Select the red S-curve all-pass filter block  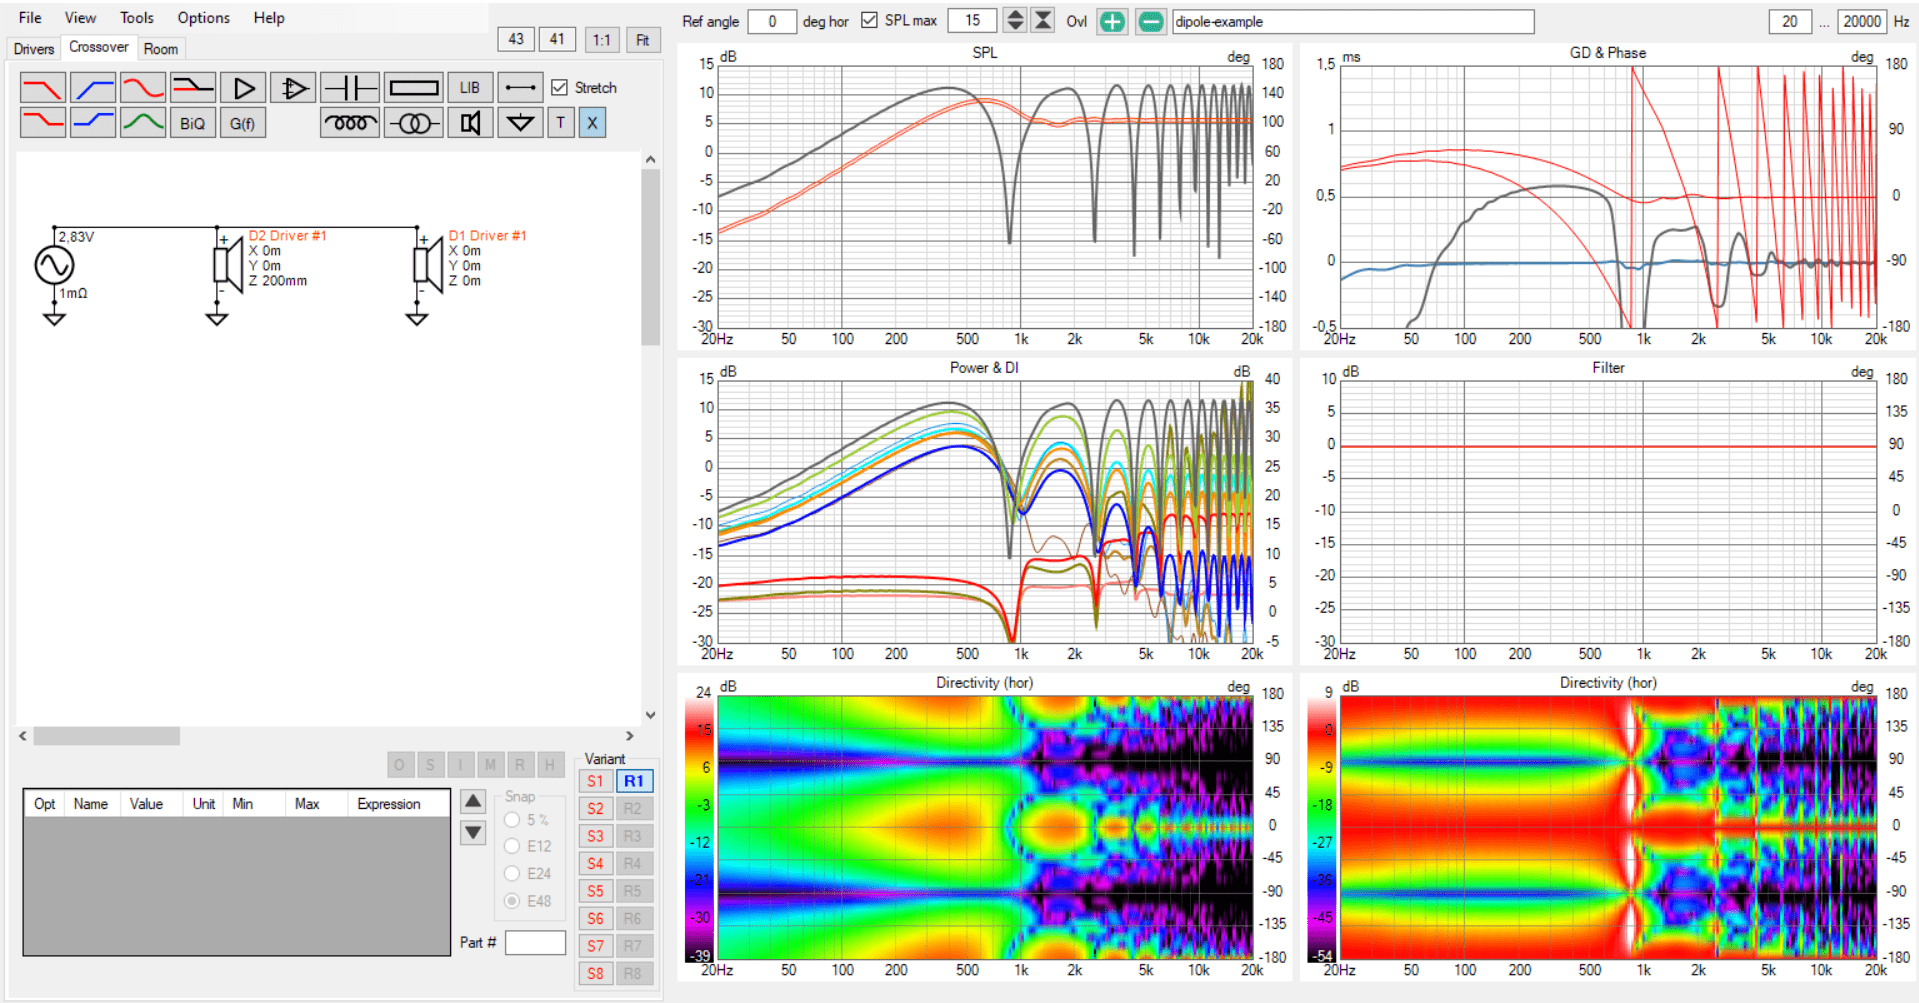click(143, 88)
